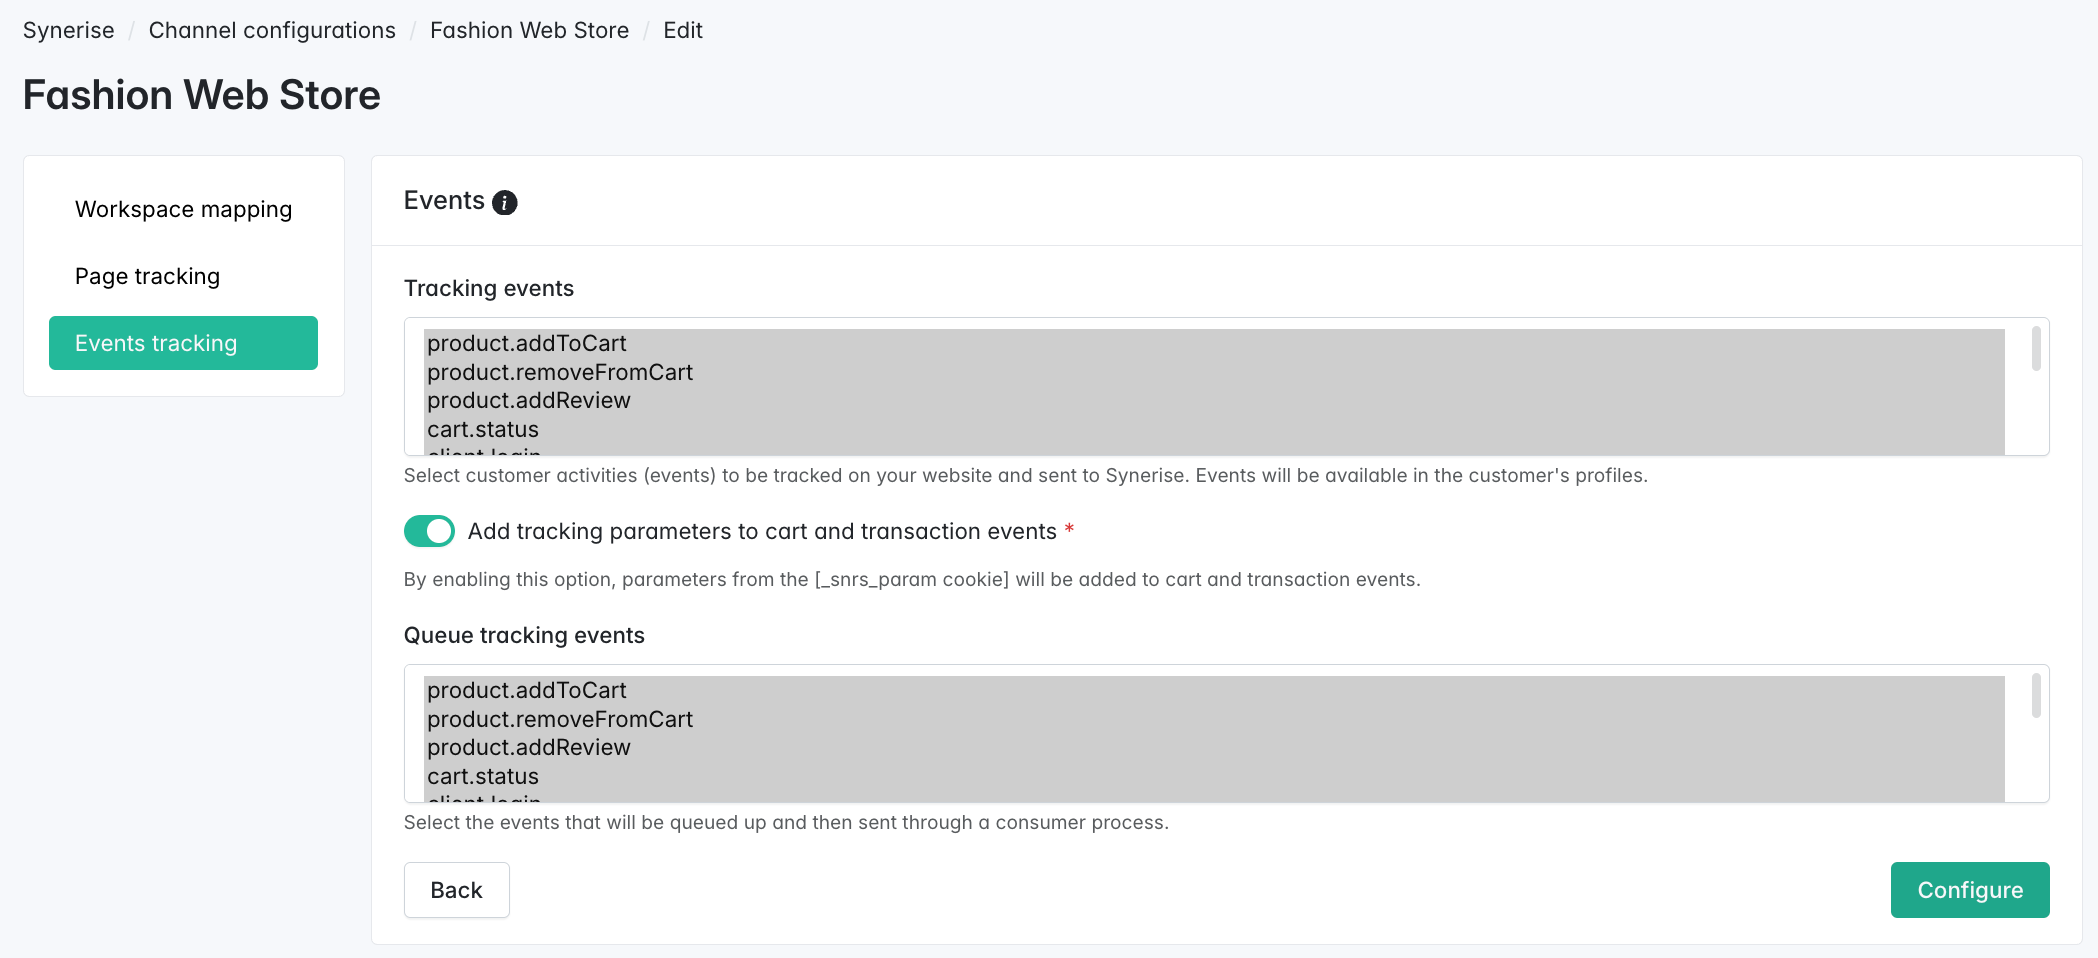Click the Configure button
This screenshot has width=2098, height=958.
(x=1969, y=890)
